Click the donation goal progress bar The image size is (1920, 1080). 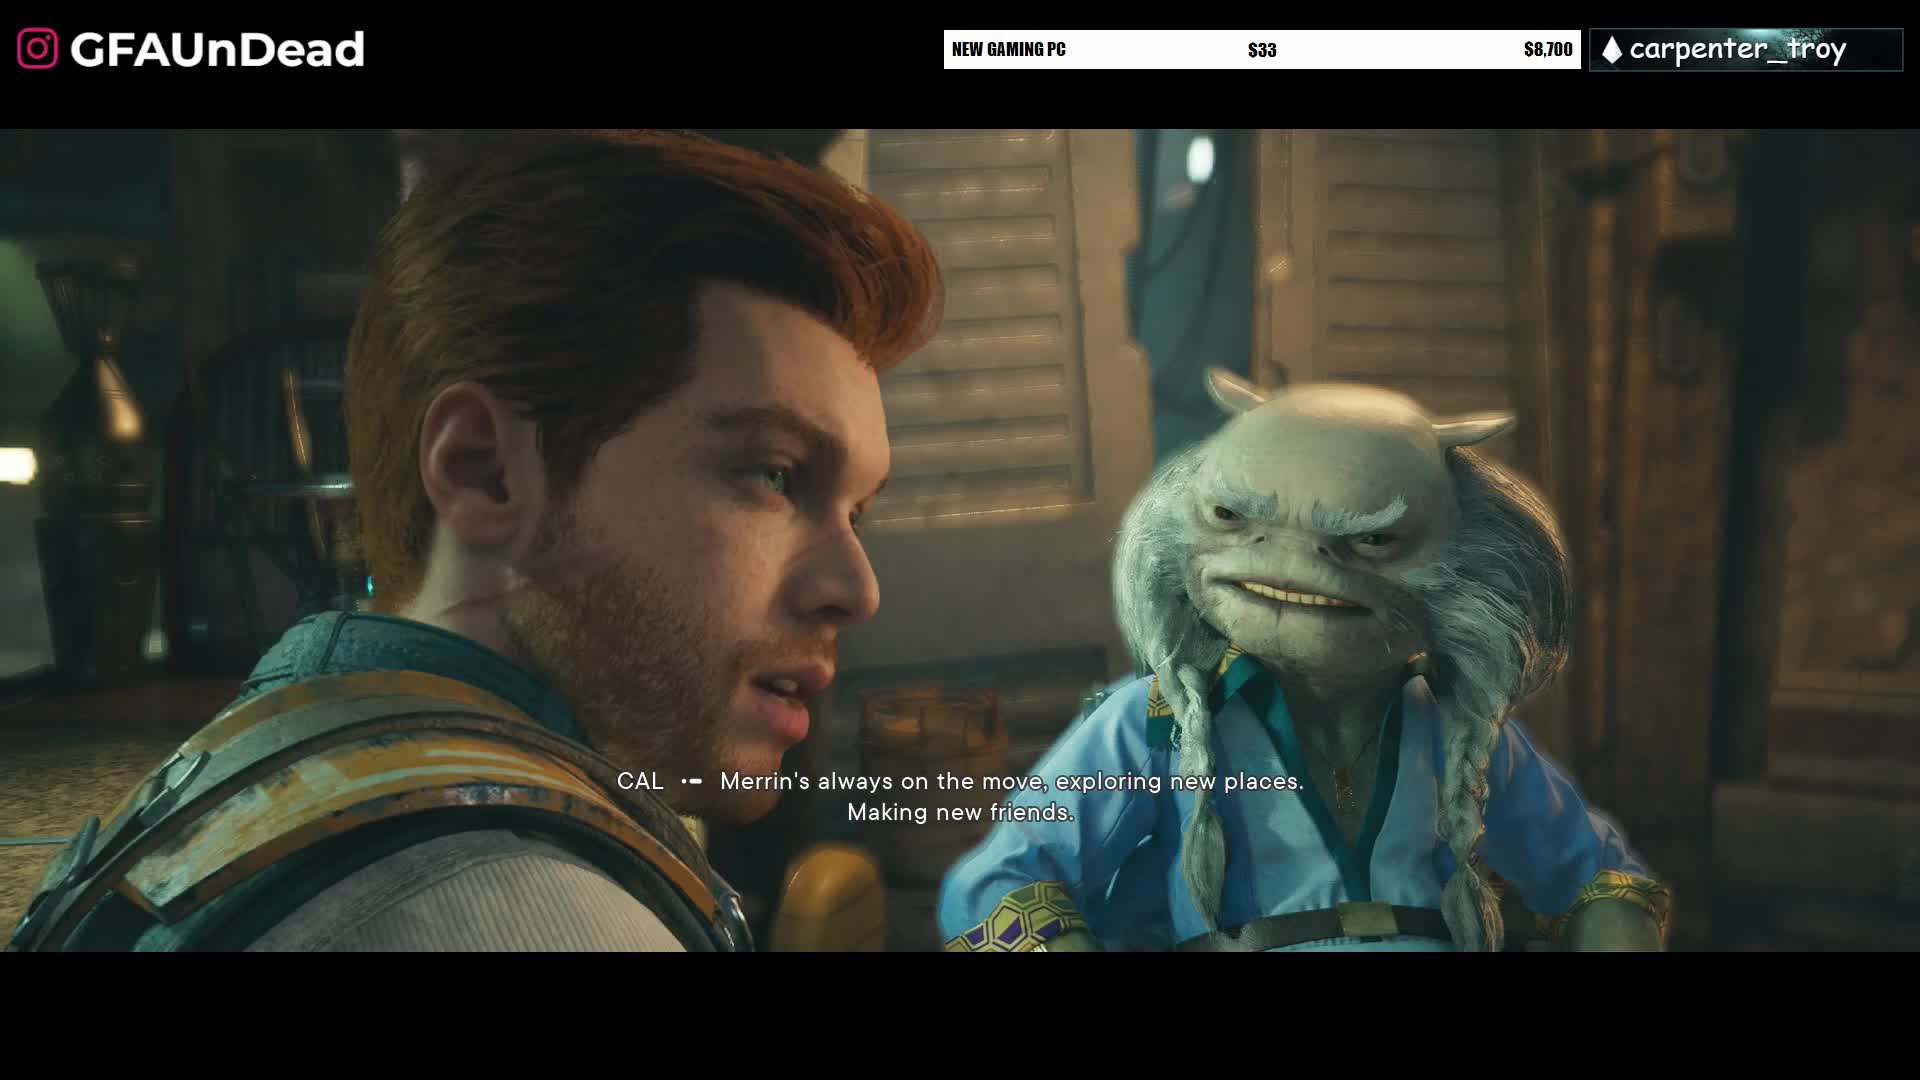pos(1262,50)
